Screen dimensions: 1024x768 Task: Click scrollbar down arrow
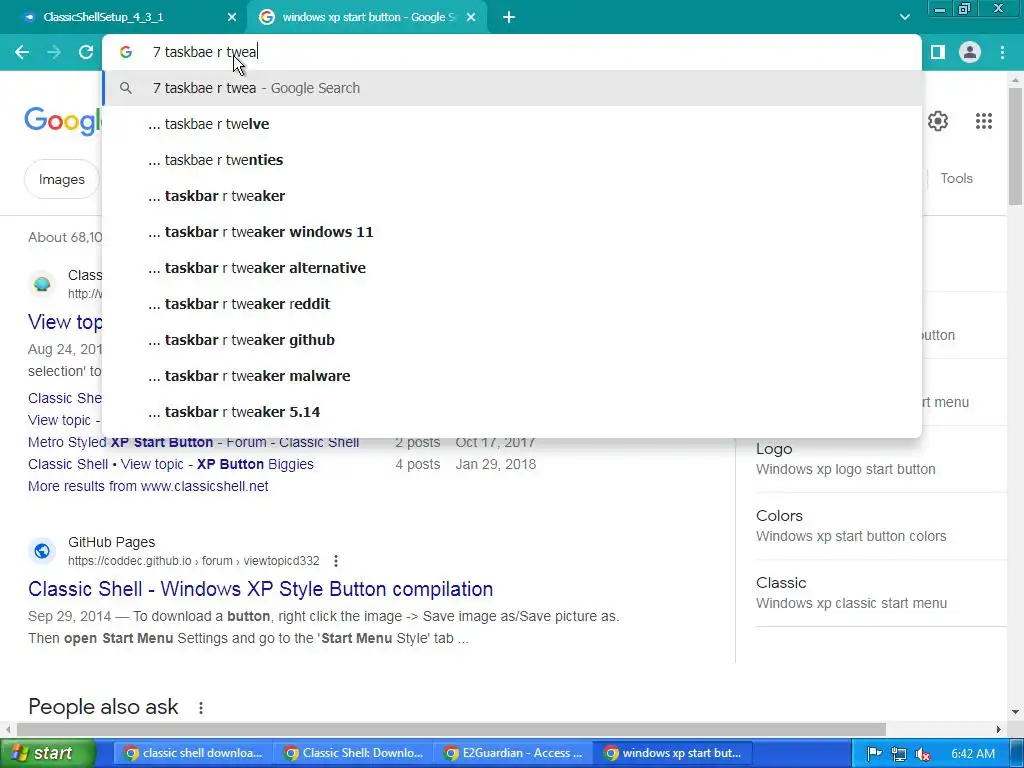click(x=1015, y=712)
